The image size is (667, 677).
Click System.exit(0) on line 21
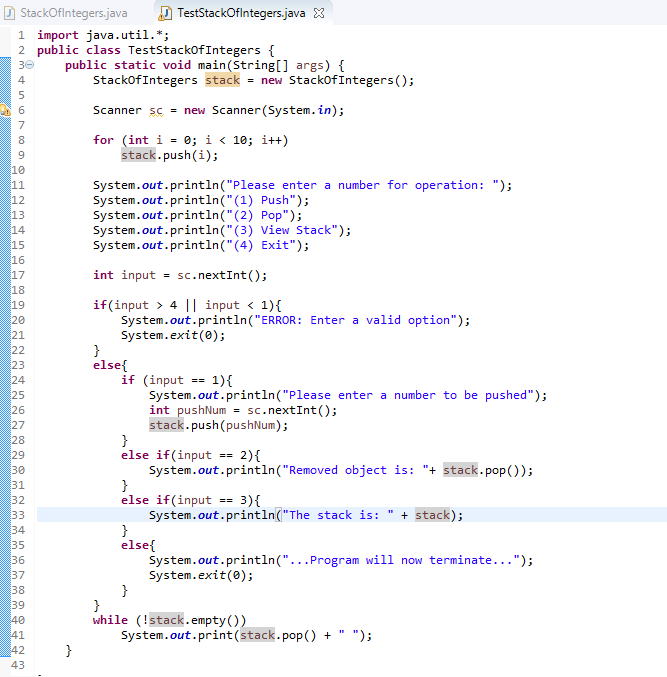coord(173,335)
